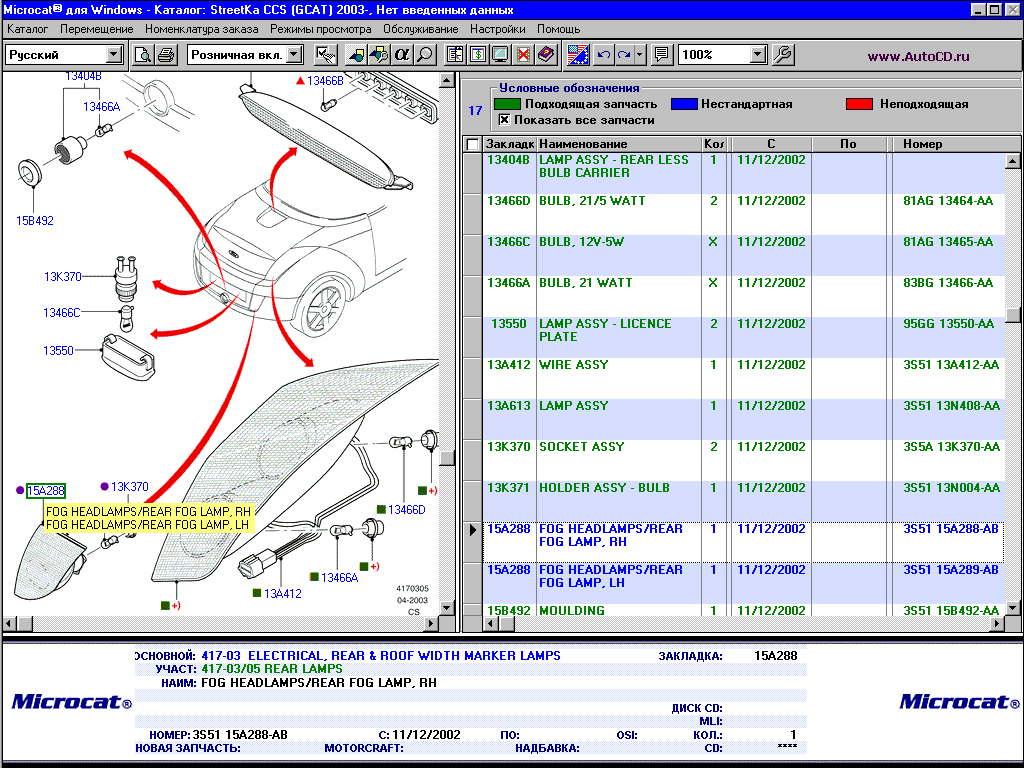Image resolution: width=1024 pixels, height=768 pixels.
Task: Open the Обслуживание menu
Action: [x=421, y=29]
